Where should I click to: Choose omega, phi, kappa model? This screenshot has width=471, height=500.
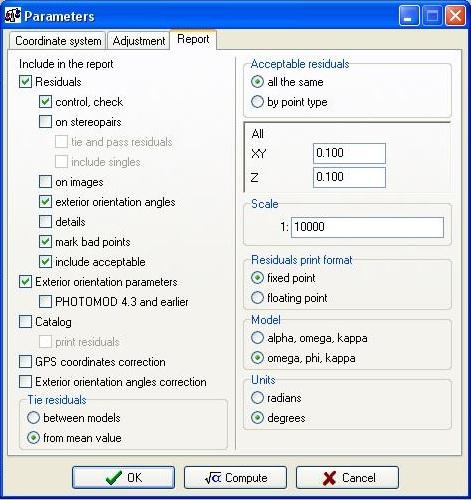pos(257,358)
